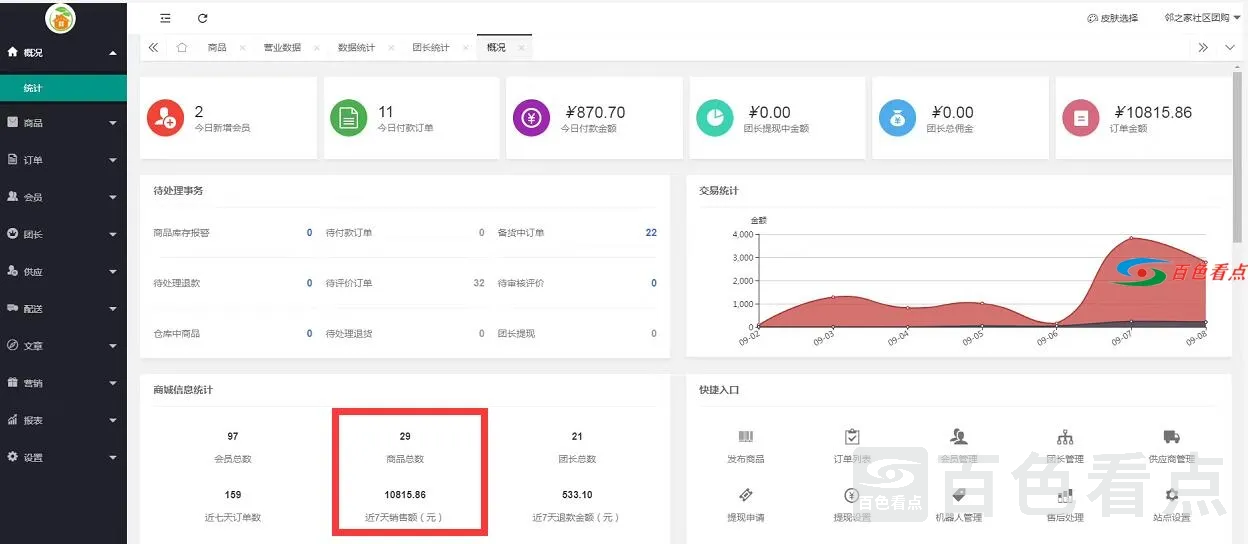Open the tab options chevron dropdown
Viewport: 1248px width, 544px height.
tap(1230, 47)
